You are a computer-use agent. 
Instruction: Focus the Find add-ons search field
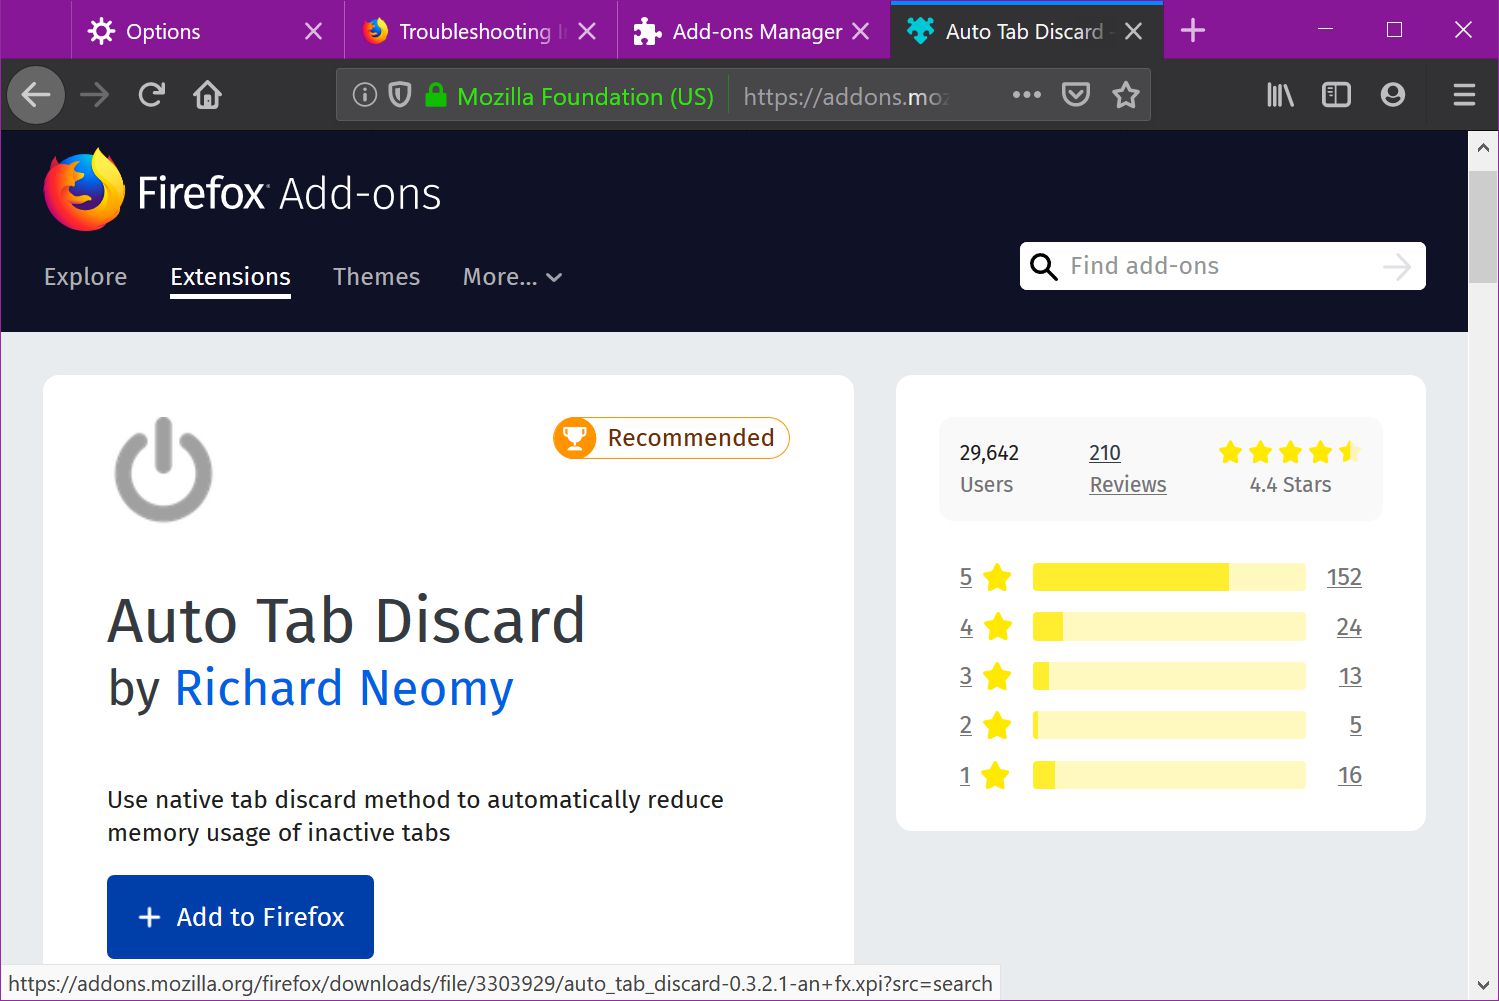coord(1222,266)
